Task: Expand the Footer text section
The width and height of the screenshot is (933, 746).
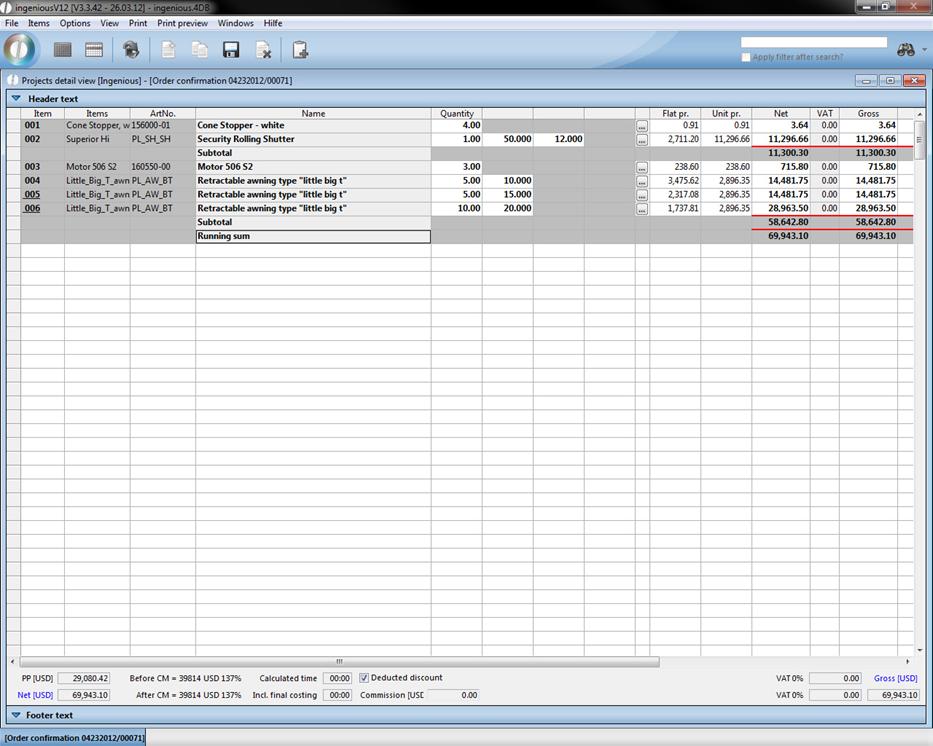Action: (x=16, y=715)
